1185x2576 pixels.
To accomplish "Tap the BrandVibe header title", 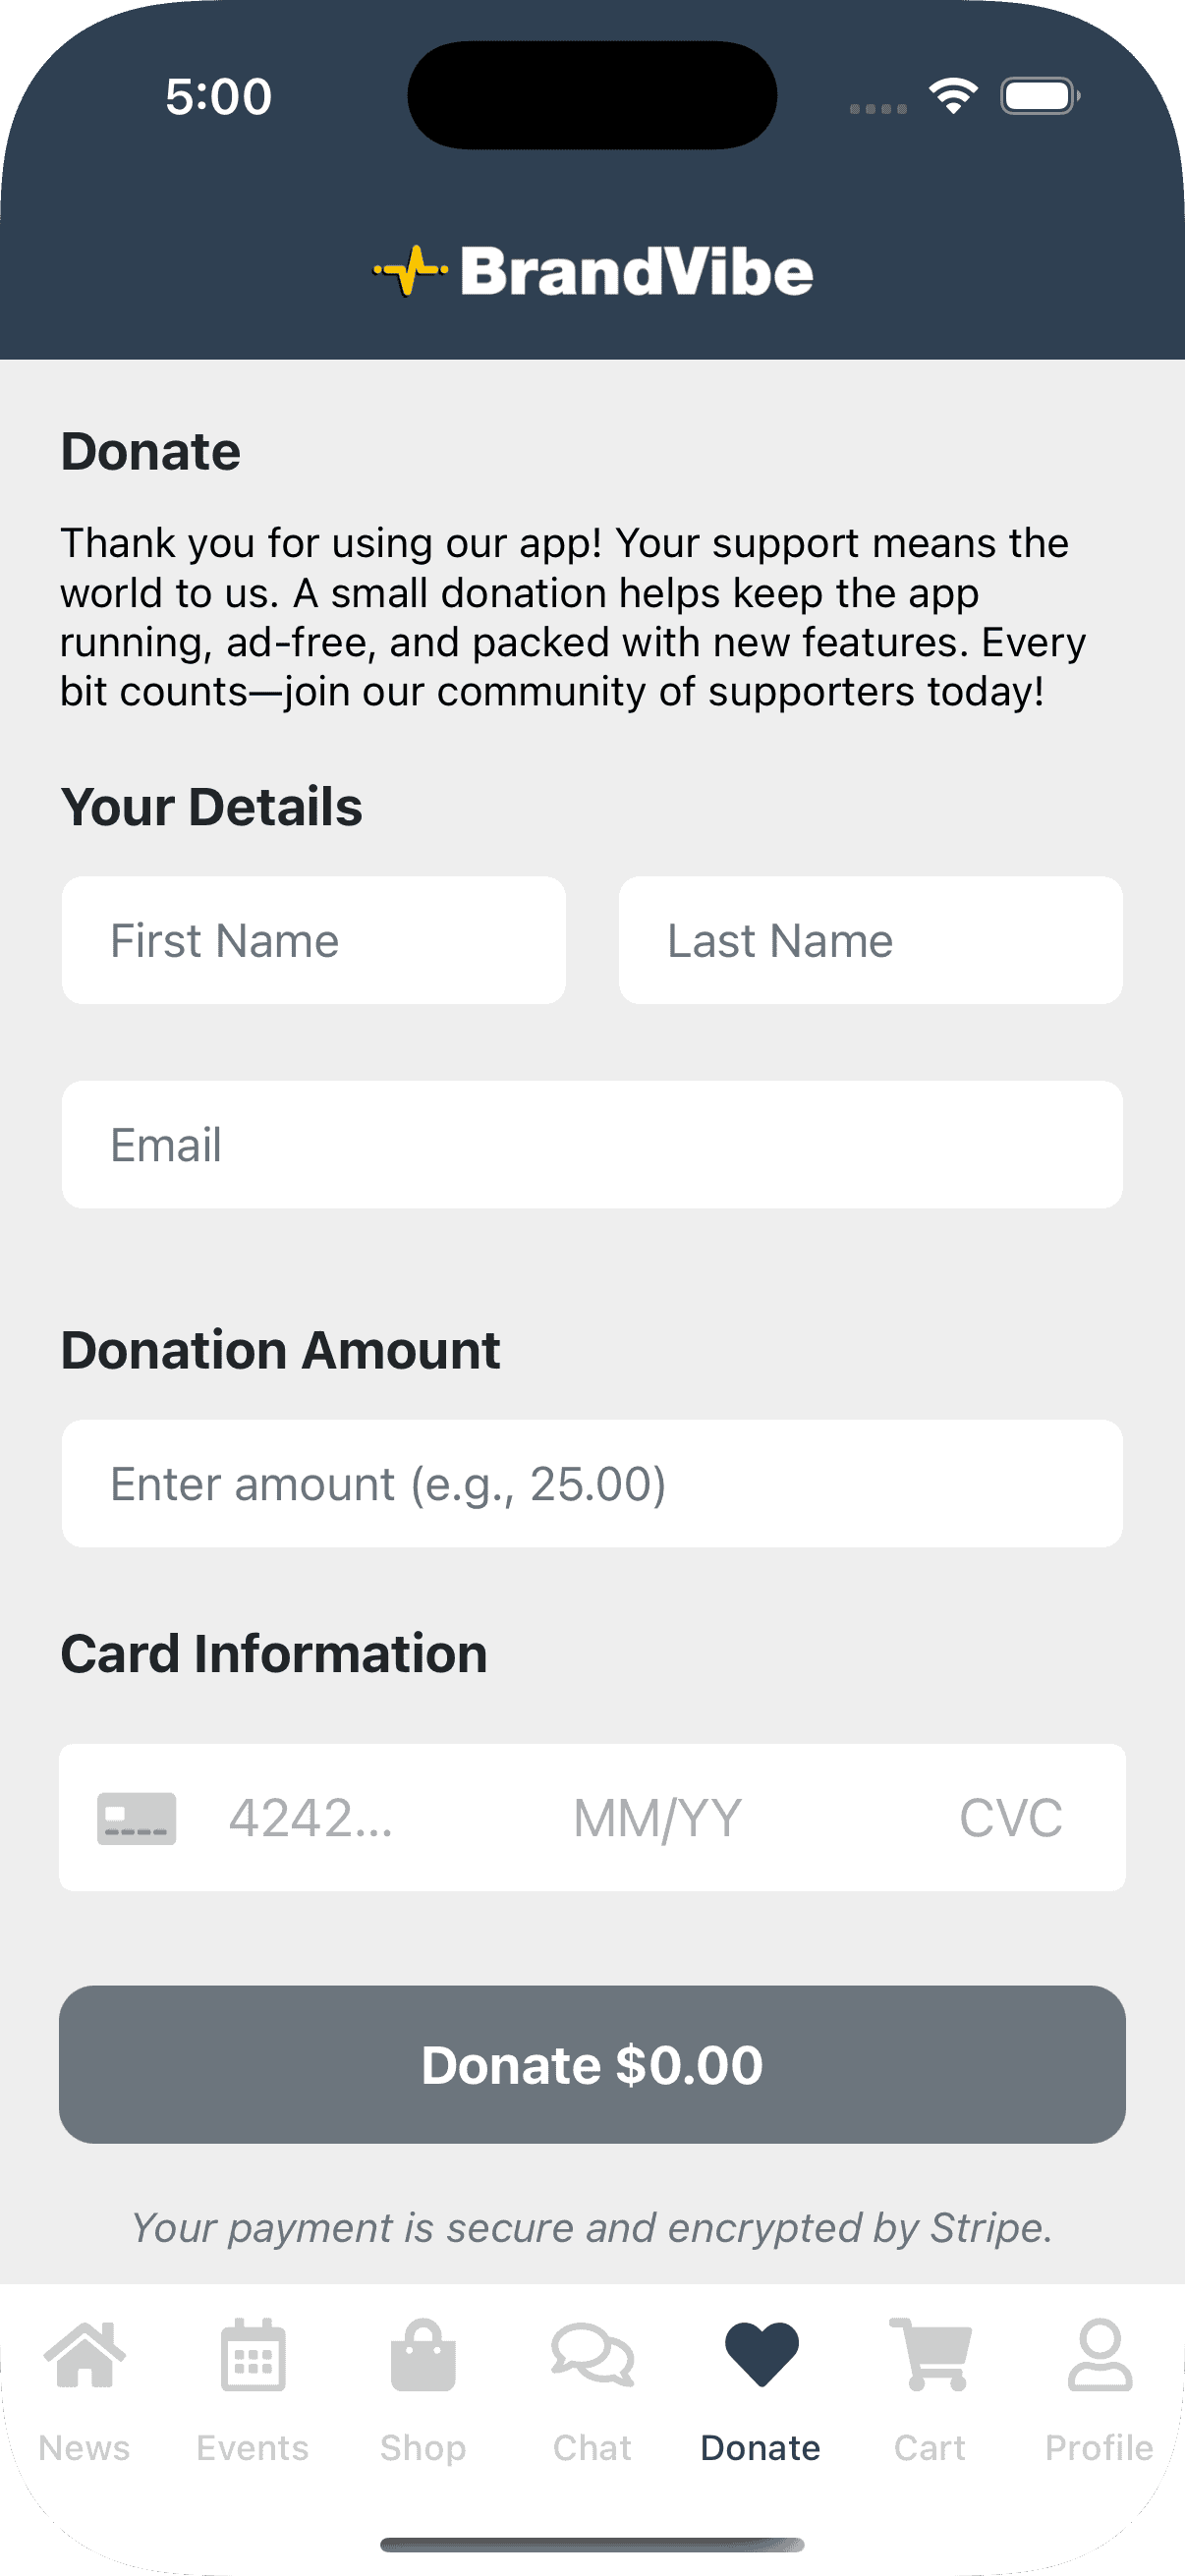I will [636, 272].
